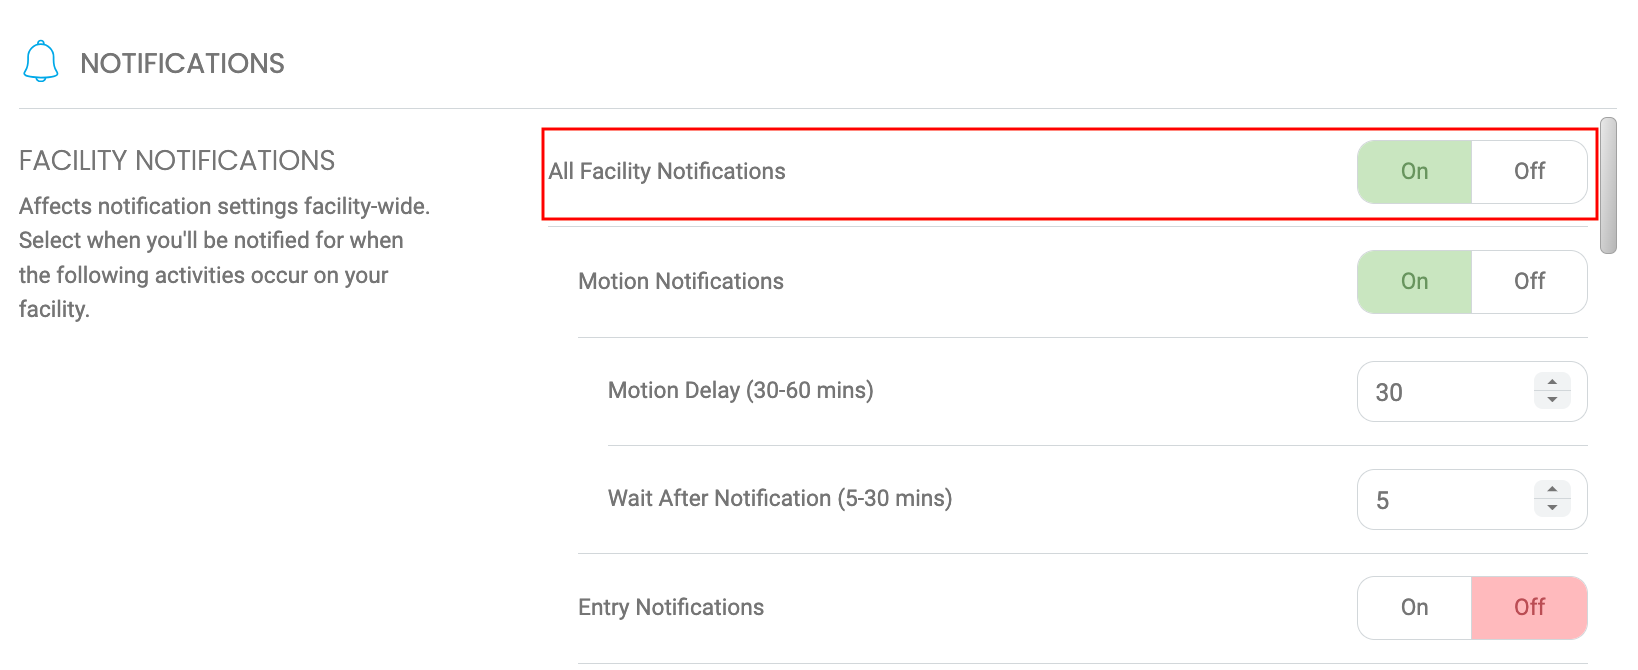Keep Motion Notifications set to On
The image size is (1638, 670).
coord(1413,281)
